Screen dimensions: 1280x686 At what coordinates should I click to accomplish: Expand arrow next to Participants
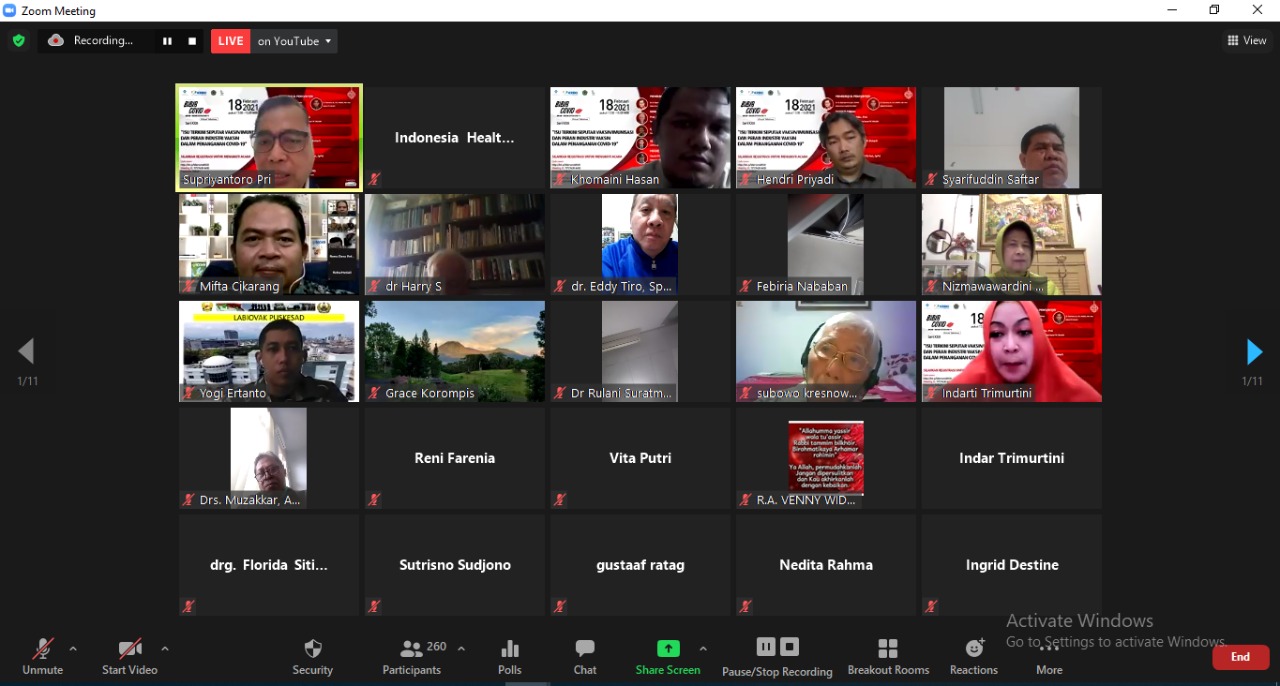click(461, 649)
